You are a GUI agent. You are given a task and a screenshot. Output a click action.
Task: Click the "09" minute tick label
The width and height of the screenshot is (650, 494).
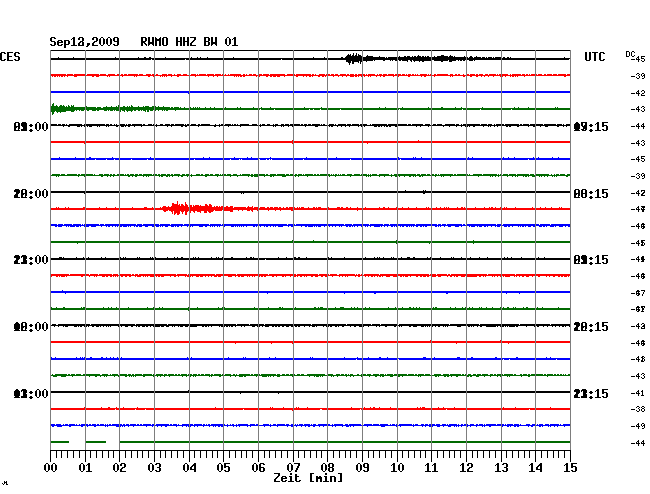coord(362,467)
